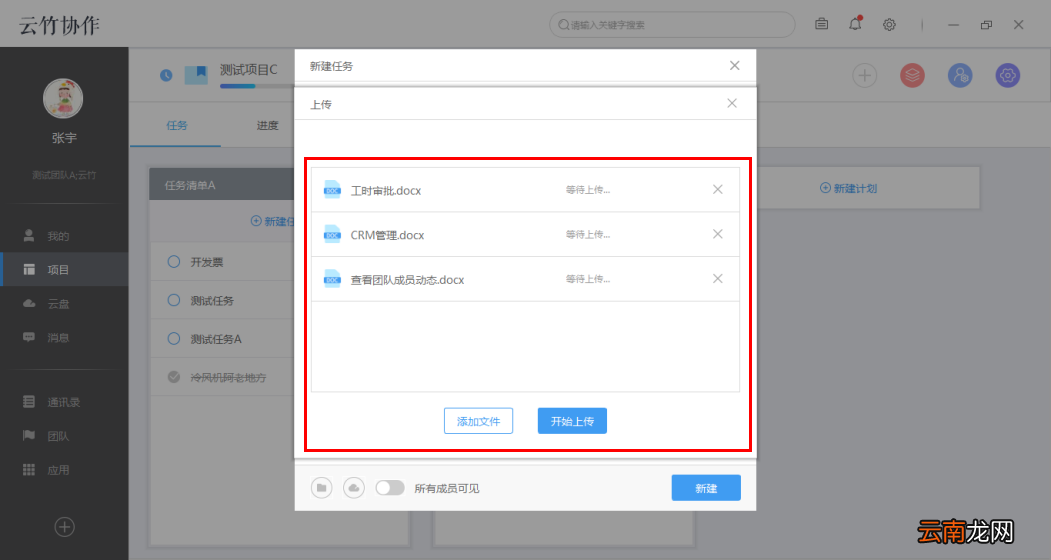Click the gray plus circle in project header
The image size is (1051, 560).
click(x=865, y=75)
